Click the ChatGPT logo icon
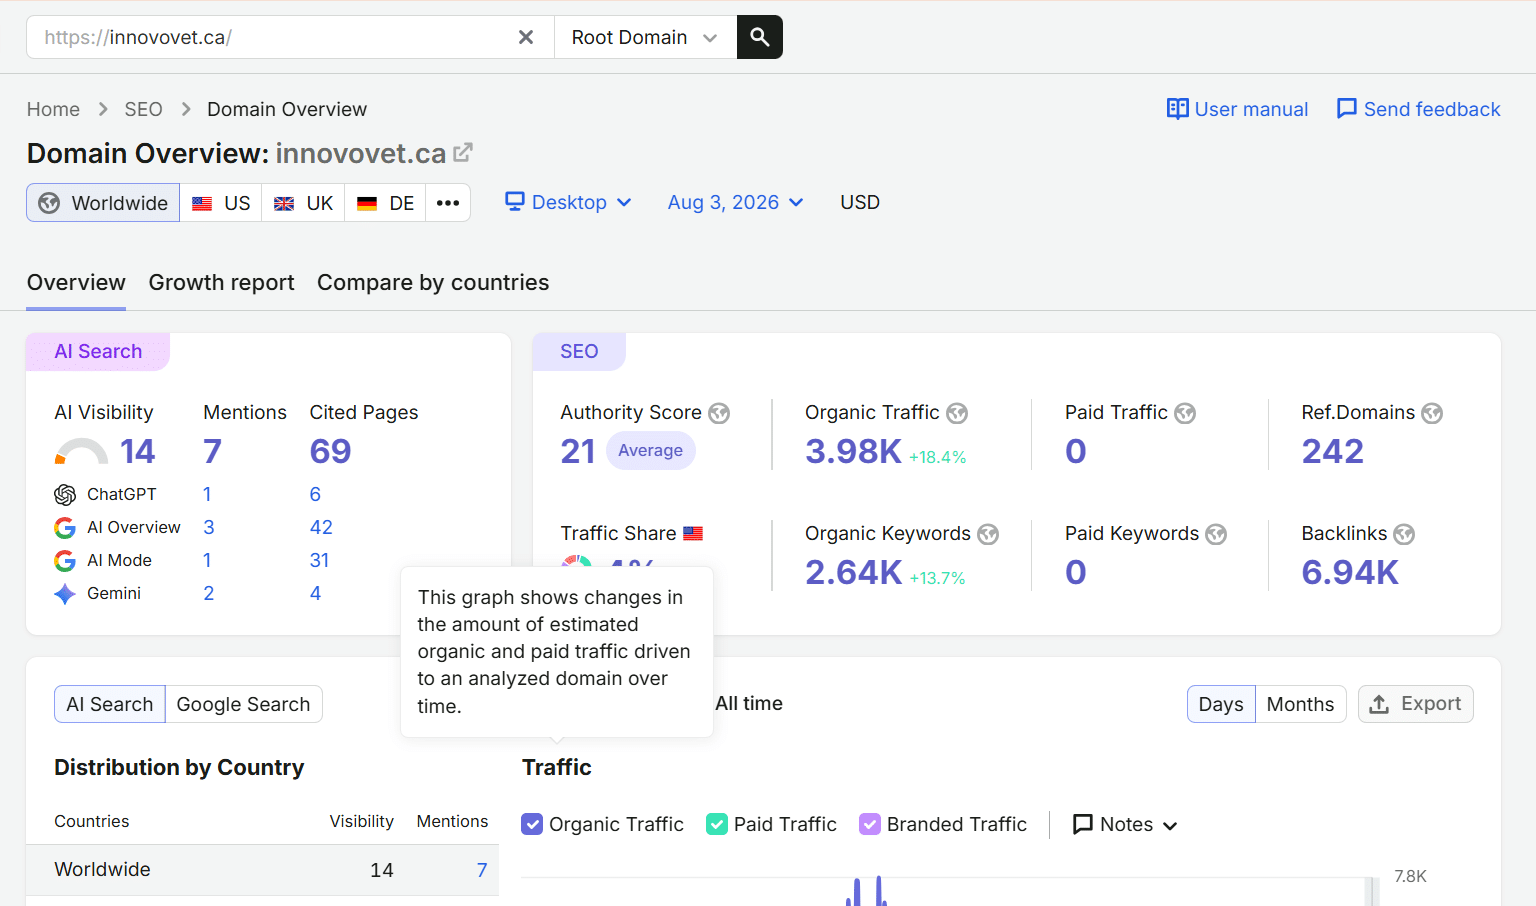The image size is (1536, 906). 65,495
